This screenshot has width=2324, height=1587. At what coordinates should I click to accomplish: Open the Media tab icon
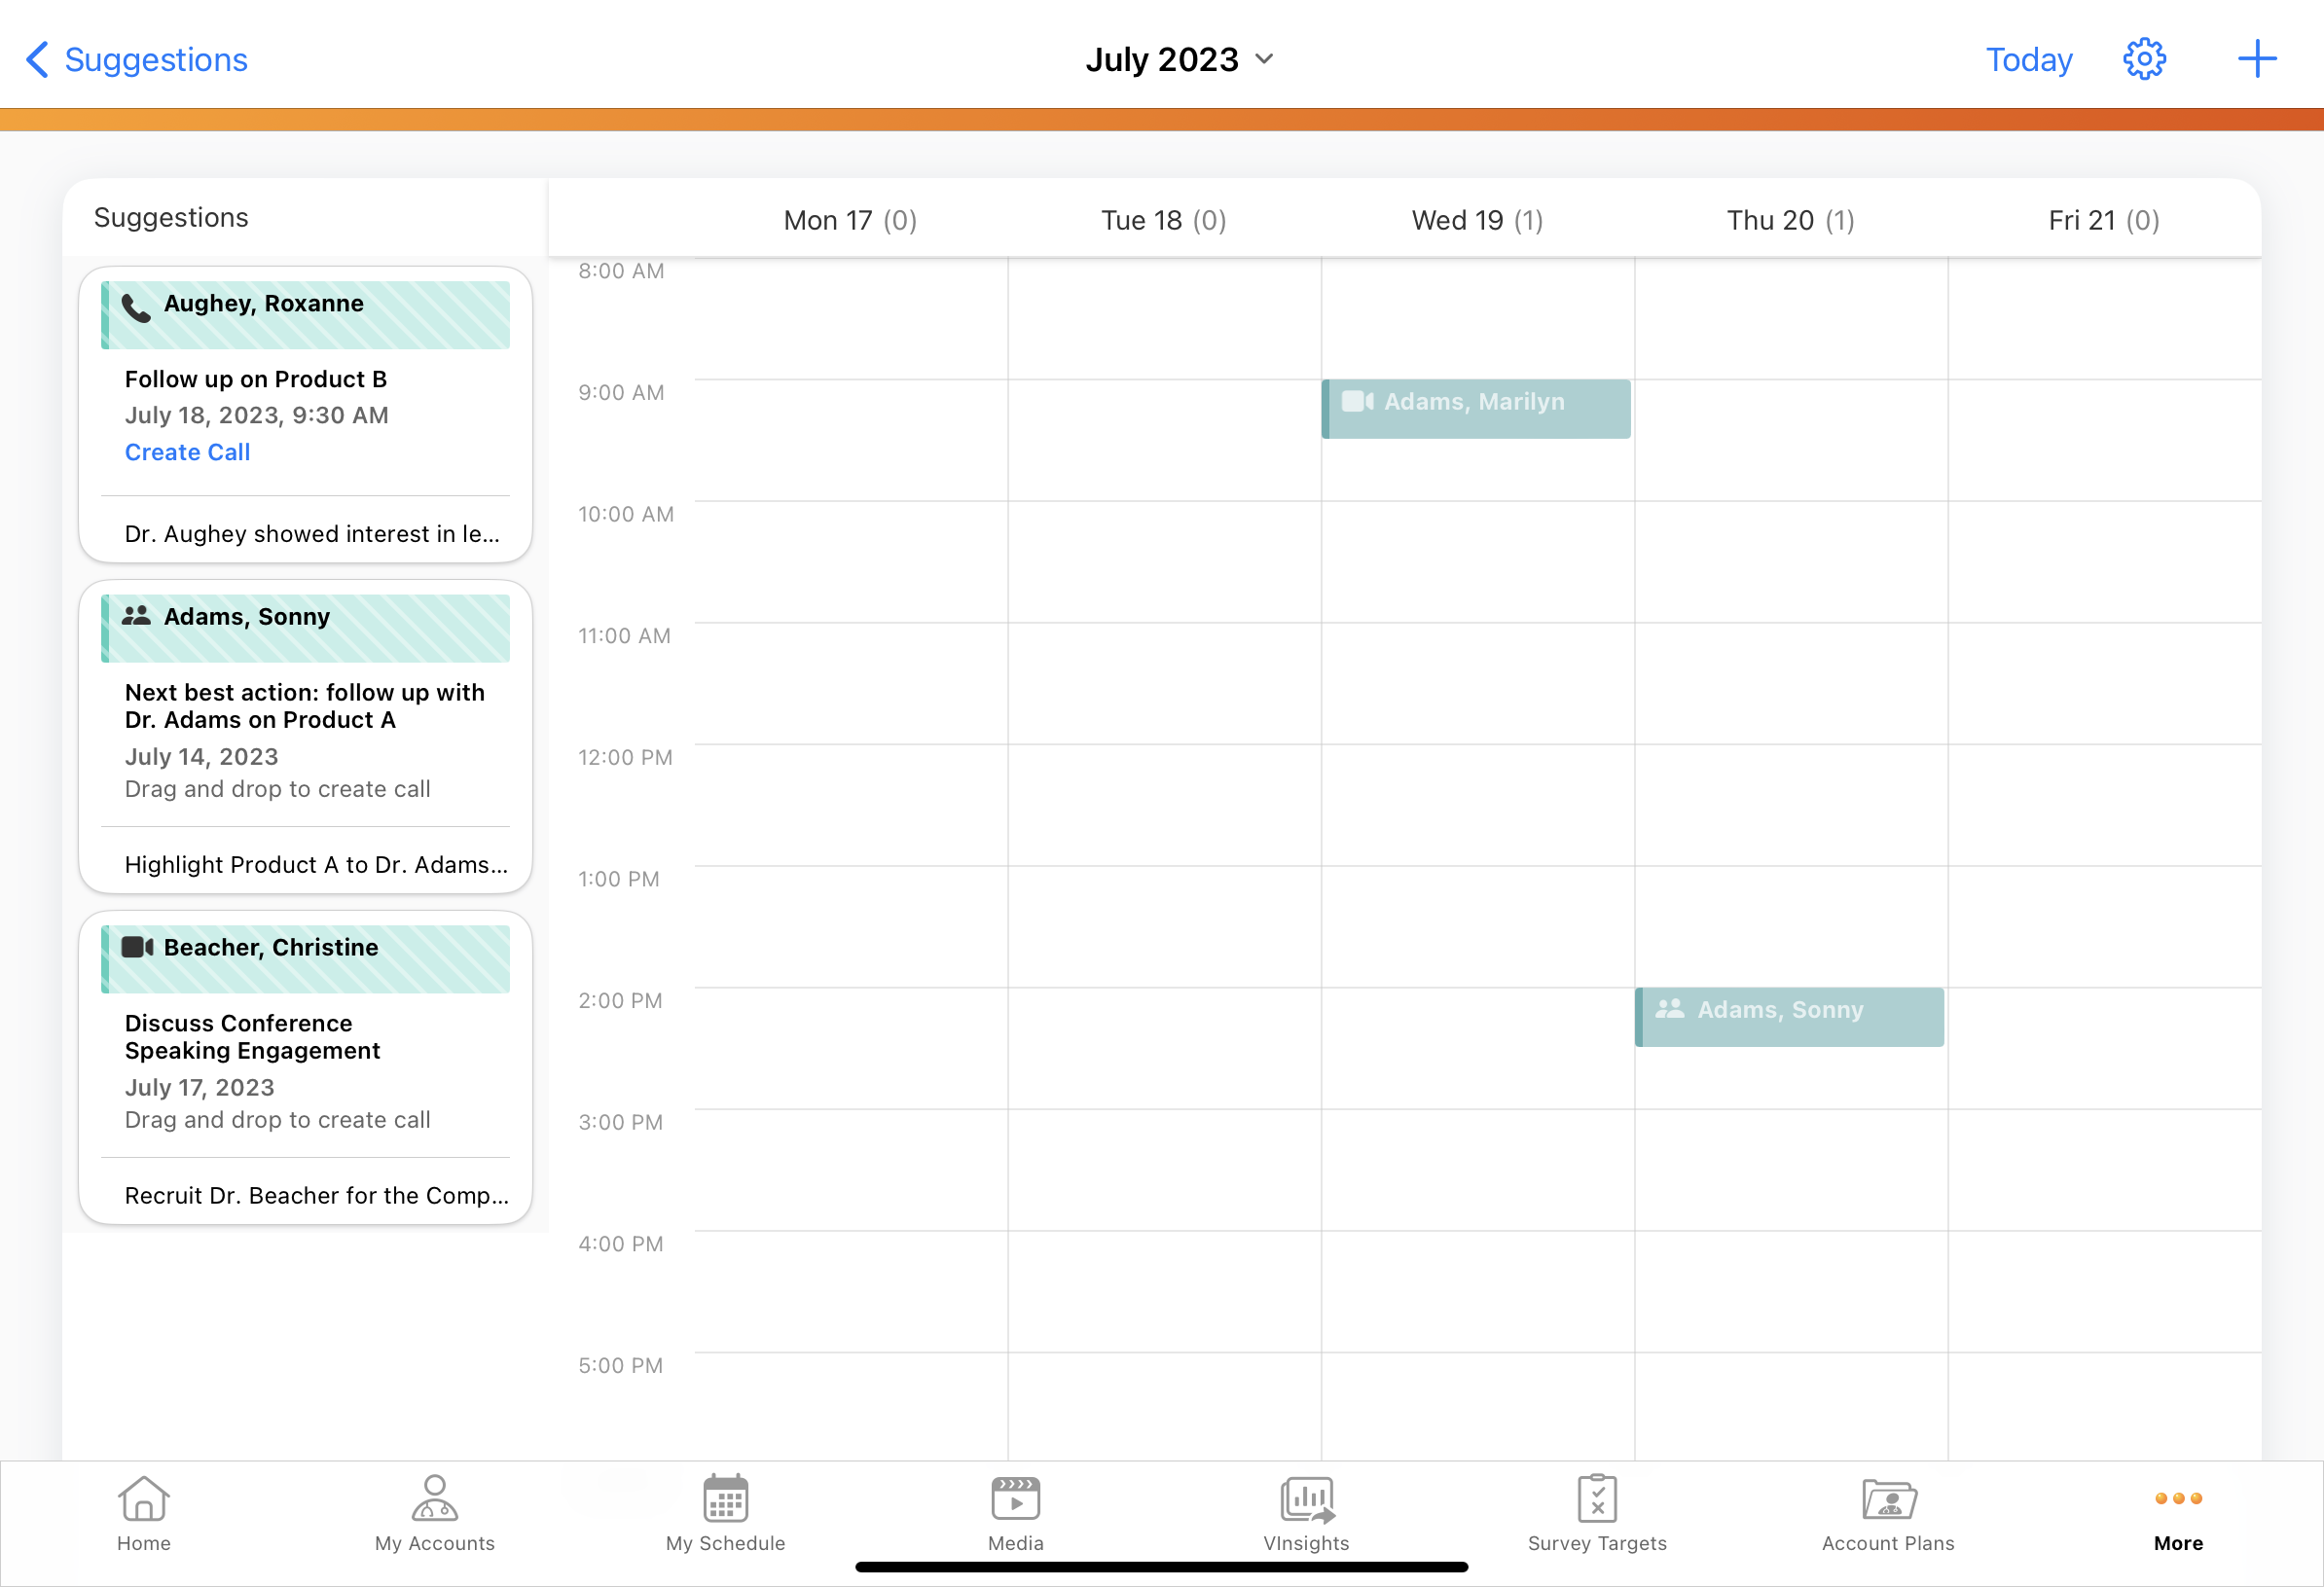(x=1015, y=1499)
